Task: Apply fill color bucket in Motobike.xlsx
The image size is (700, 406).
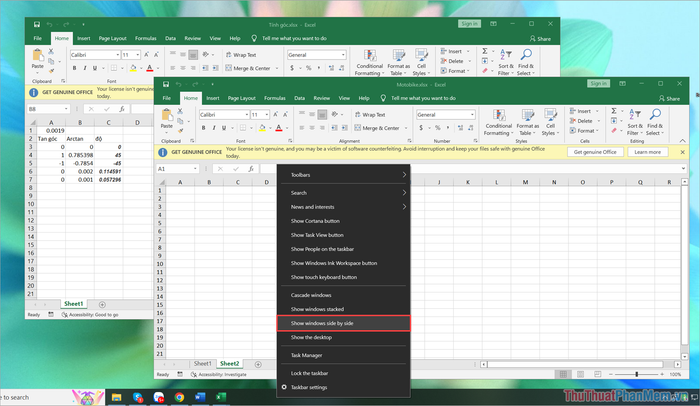Action: [262, 128]
